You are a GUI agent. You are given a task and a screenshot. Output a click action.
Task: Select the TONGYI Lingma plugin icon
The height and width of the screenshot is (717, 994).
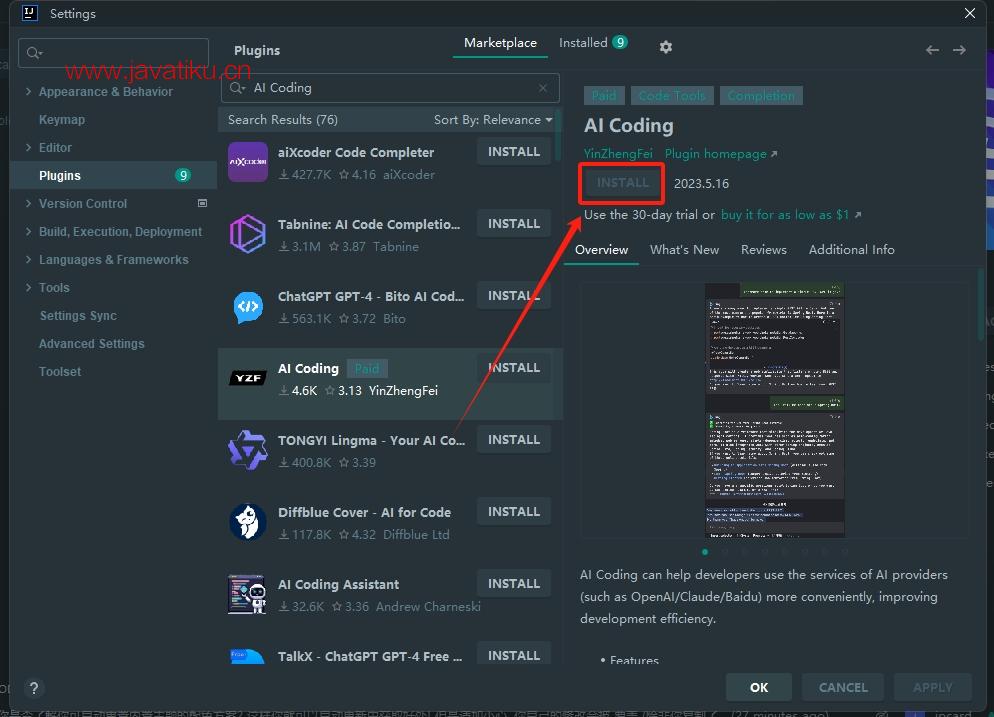pos(247,450)
